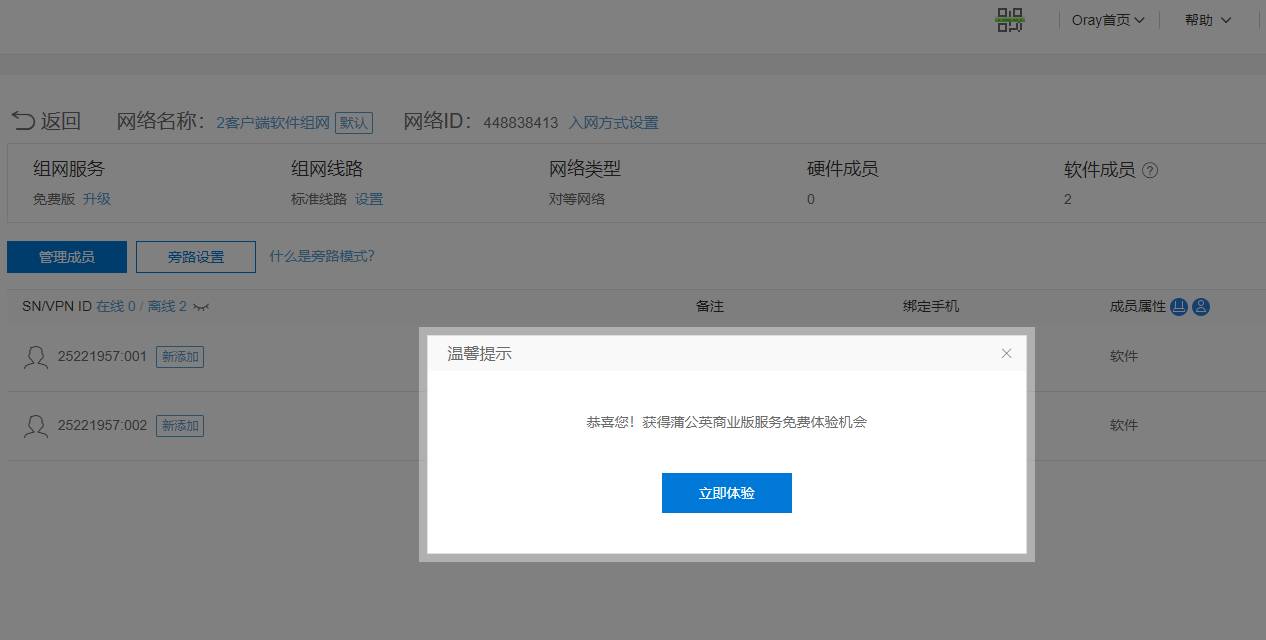Click the member avatar icon for 25221957:002
The image size is (1266, 640).
click(x=35, y=426)
